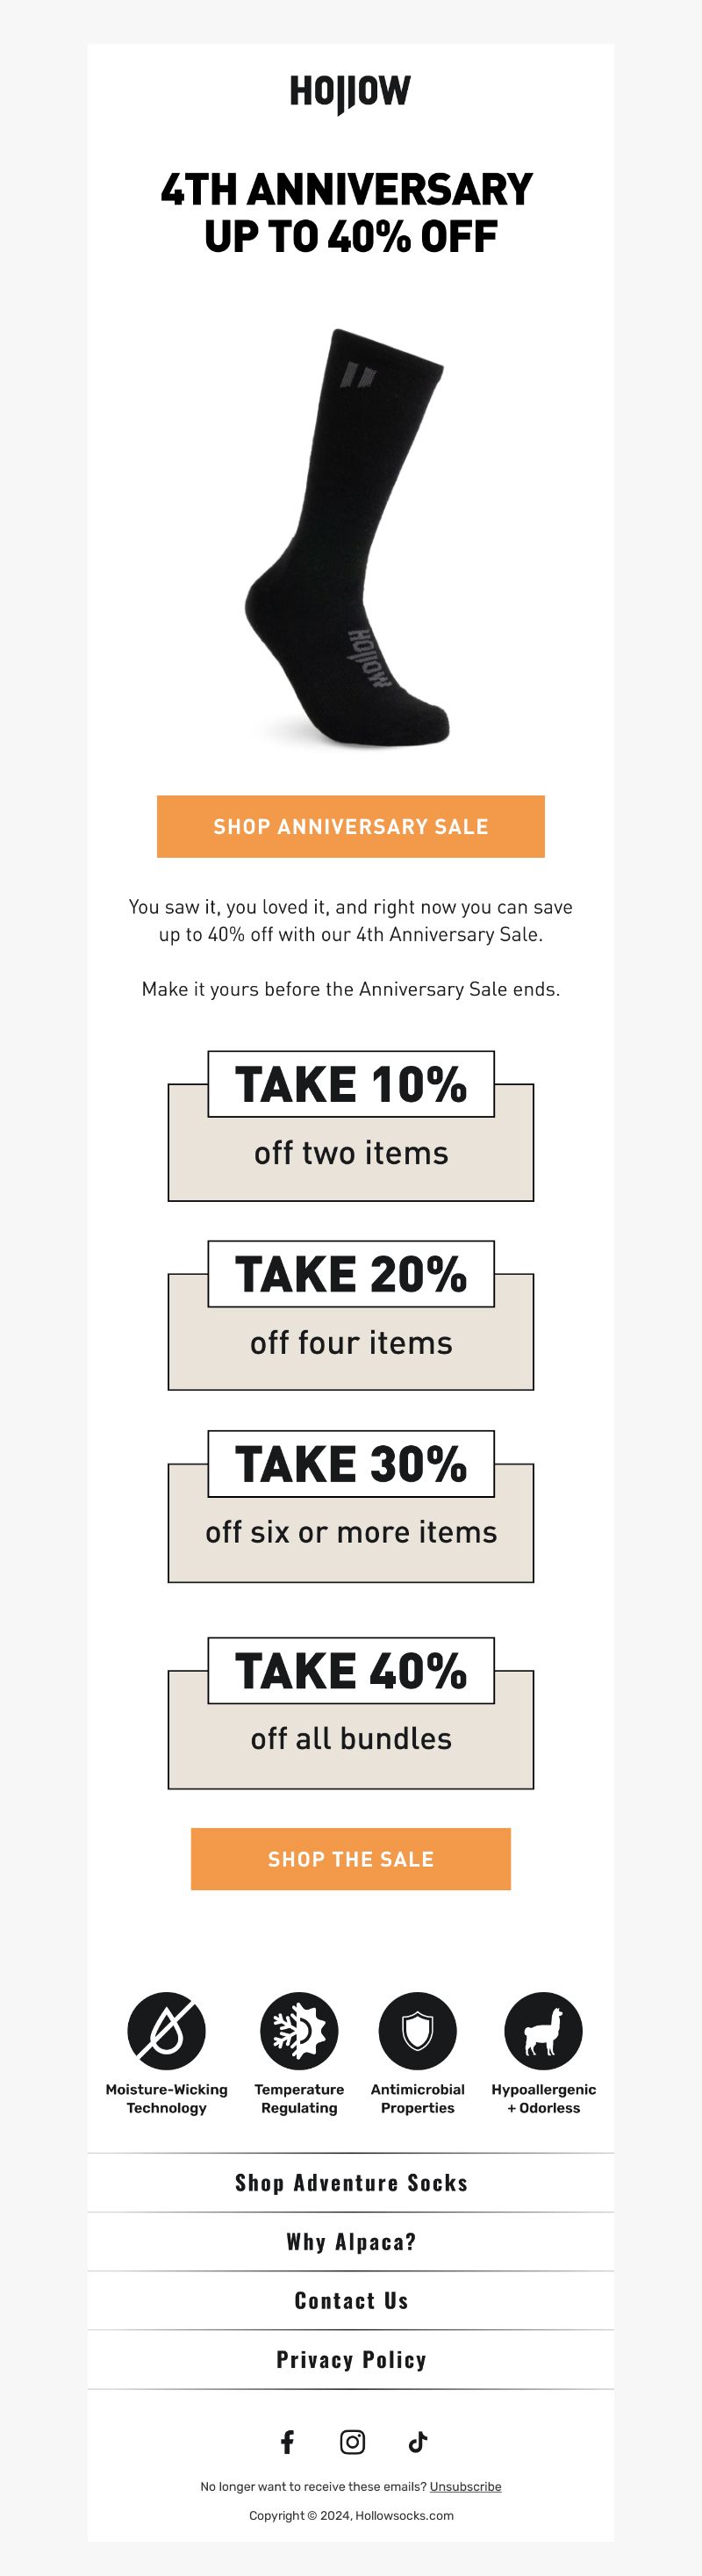Screen dimensions: 702x2576
Task: Click the Temperature Regulating snowflake icon
Action: click(299, 2031)
